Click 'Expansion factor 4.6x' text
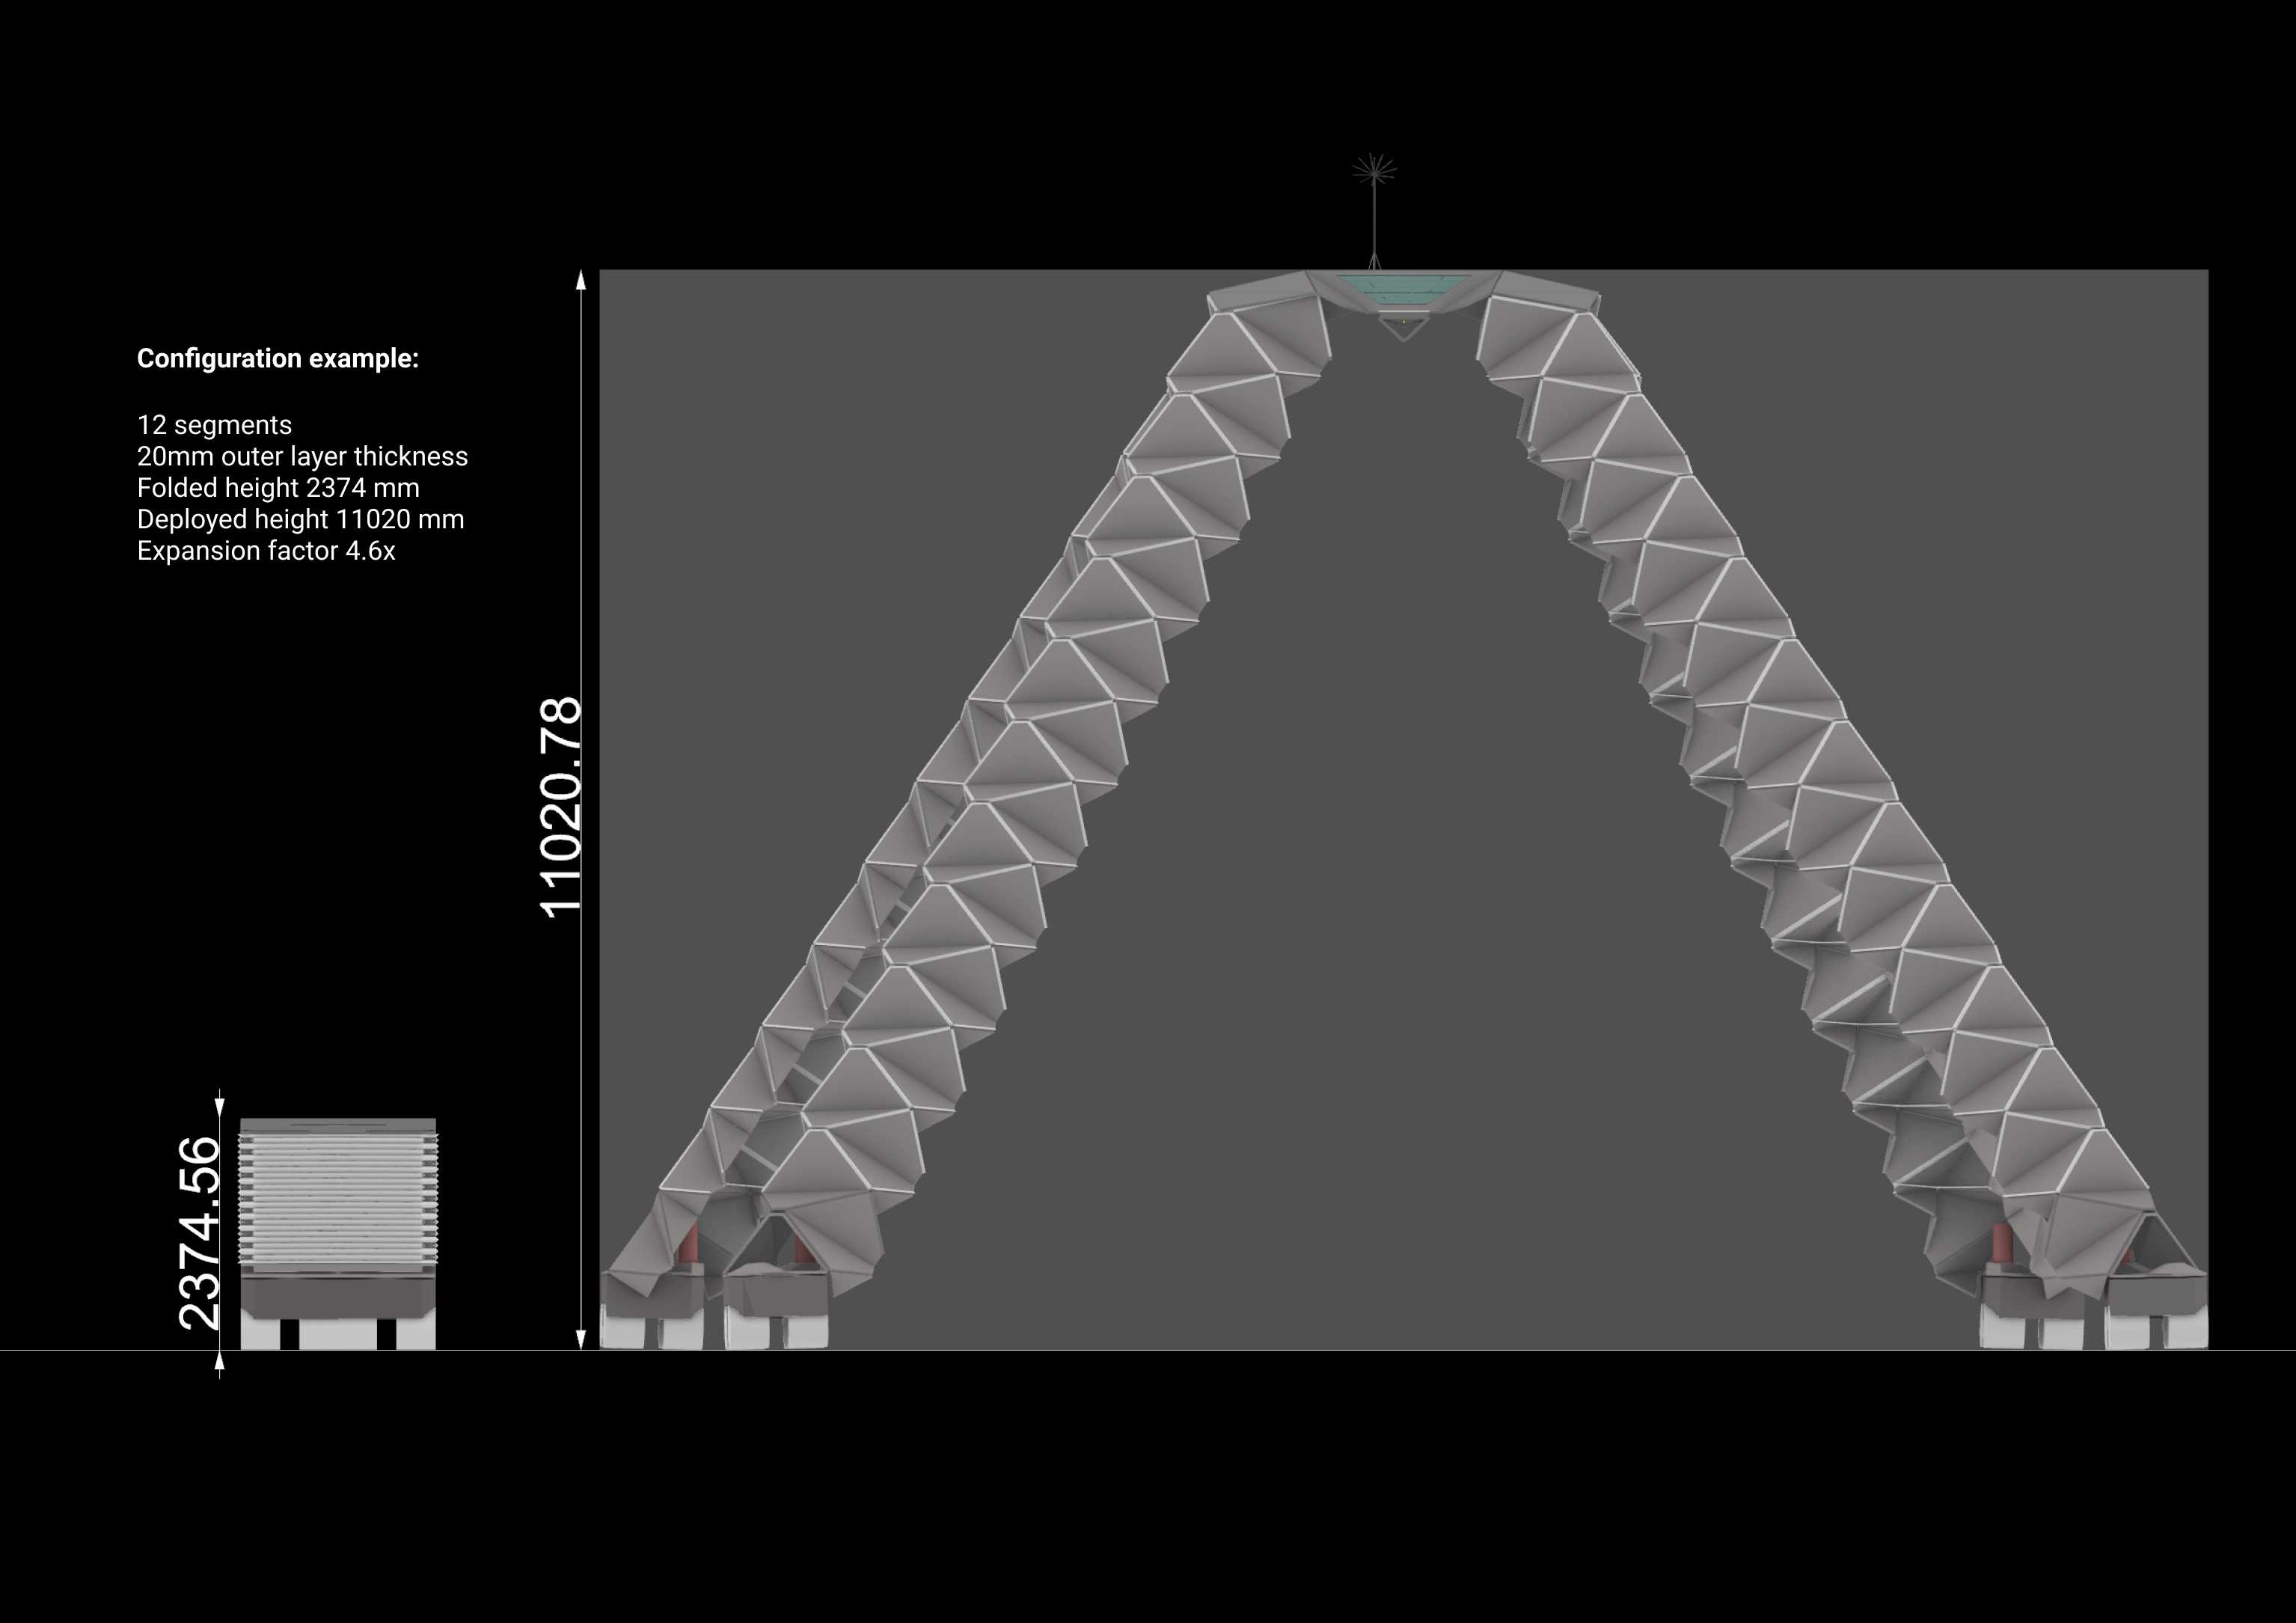Screen dimensions: 2296x1623 266,551
